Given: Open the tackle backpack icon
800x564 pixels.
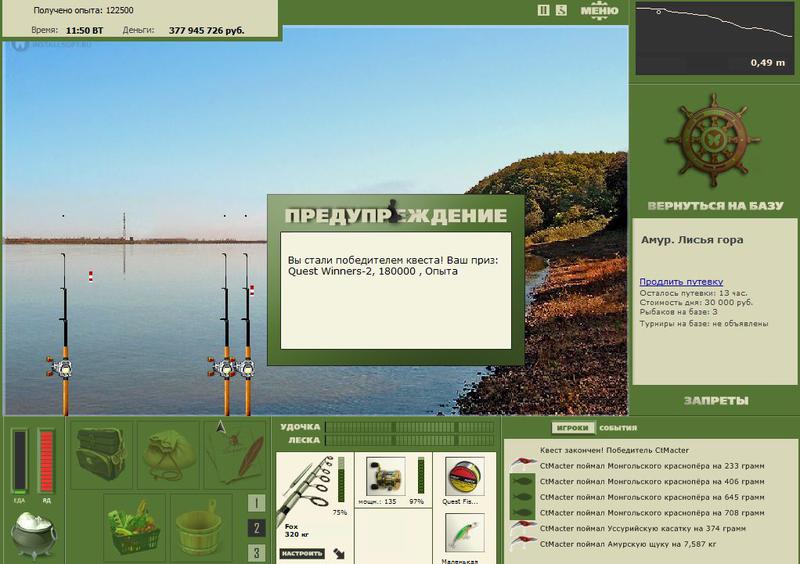Looking at the screenshot, I should [102, 454].
